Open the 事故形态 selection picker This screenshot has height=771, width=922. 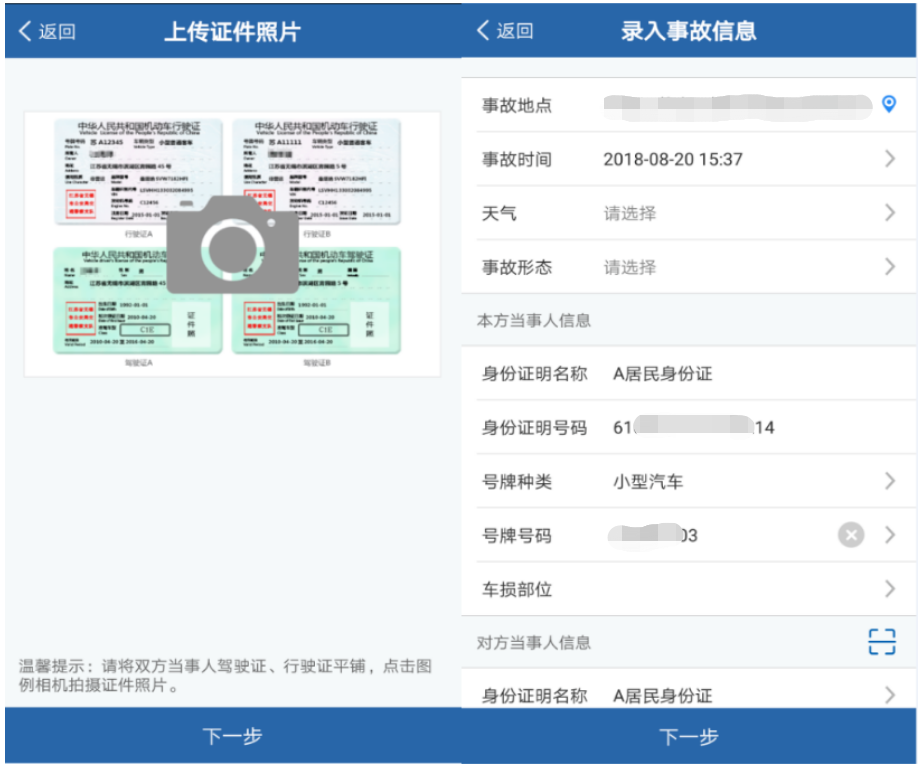[x=690, y=267]
